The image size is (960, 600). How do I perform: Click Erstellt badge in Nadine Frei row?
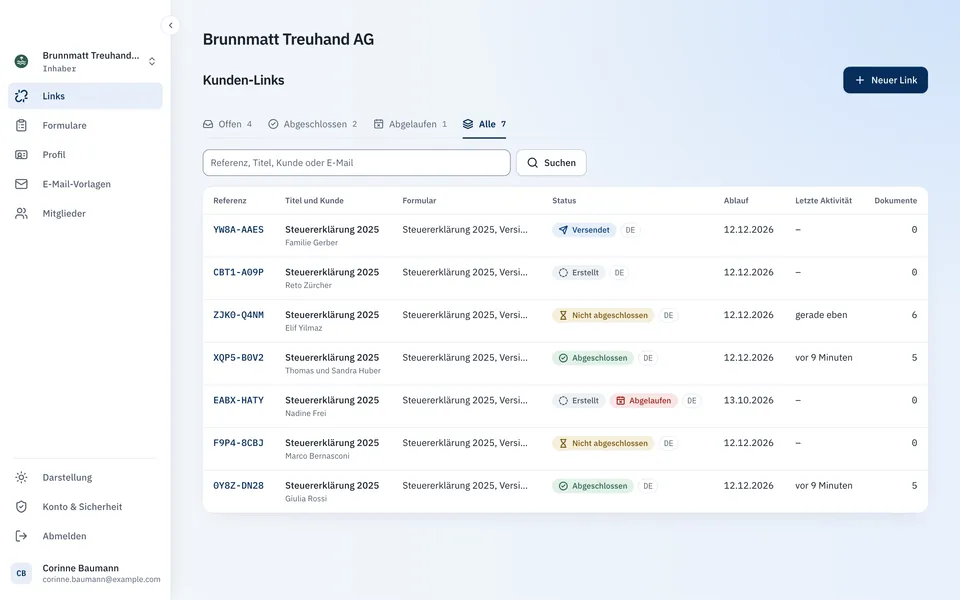point(579,401)
